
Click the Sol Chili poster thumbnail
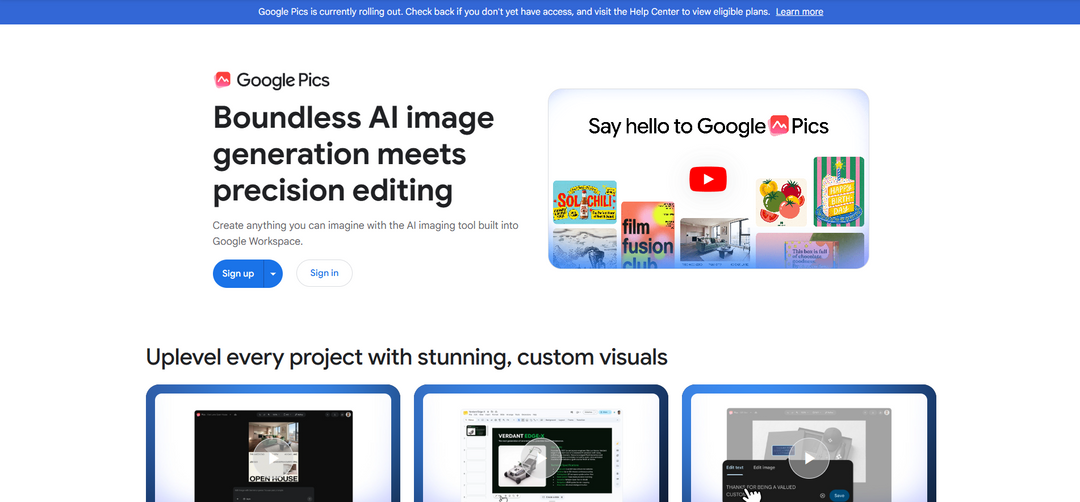click(x=585, y=202)
